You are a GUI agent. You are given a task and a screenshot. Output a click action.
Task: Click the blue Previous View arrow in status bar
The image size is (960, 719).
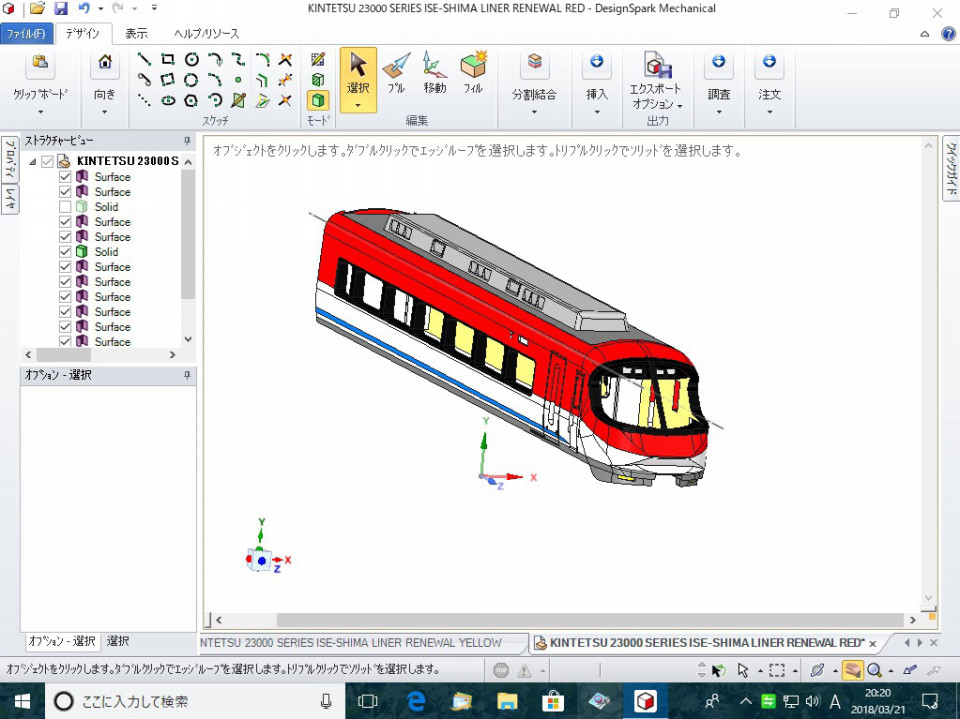click(910, 670)
